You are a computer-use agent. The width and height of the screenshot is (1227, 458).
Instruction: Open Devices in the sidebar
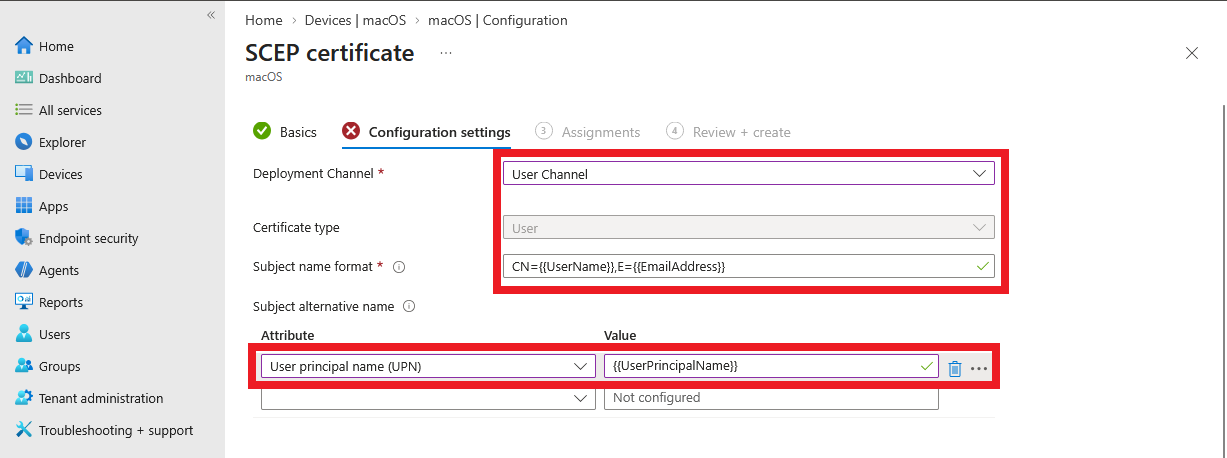pos(61,174)
